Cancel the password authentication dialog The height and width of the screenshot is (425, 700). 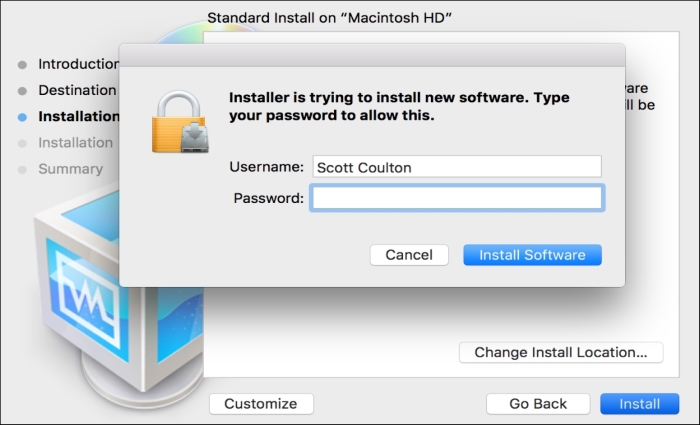tap(408, 255)
